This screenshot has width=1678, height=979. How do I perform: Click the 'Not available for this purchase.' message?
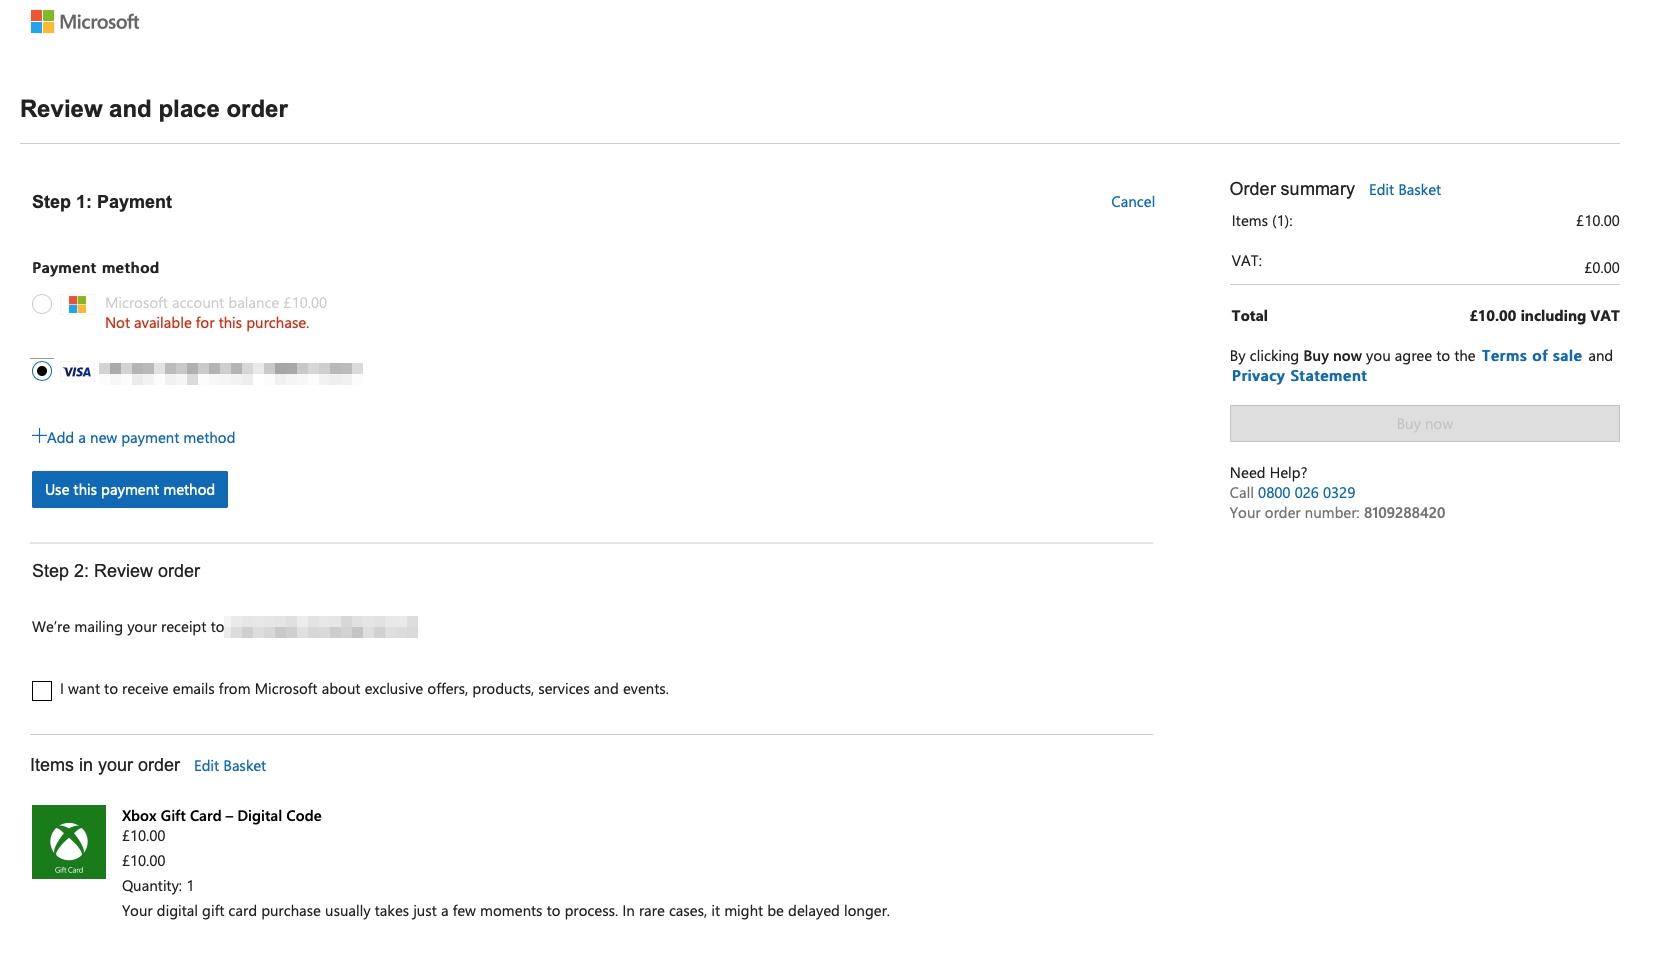[207, 323]
